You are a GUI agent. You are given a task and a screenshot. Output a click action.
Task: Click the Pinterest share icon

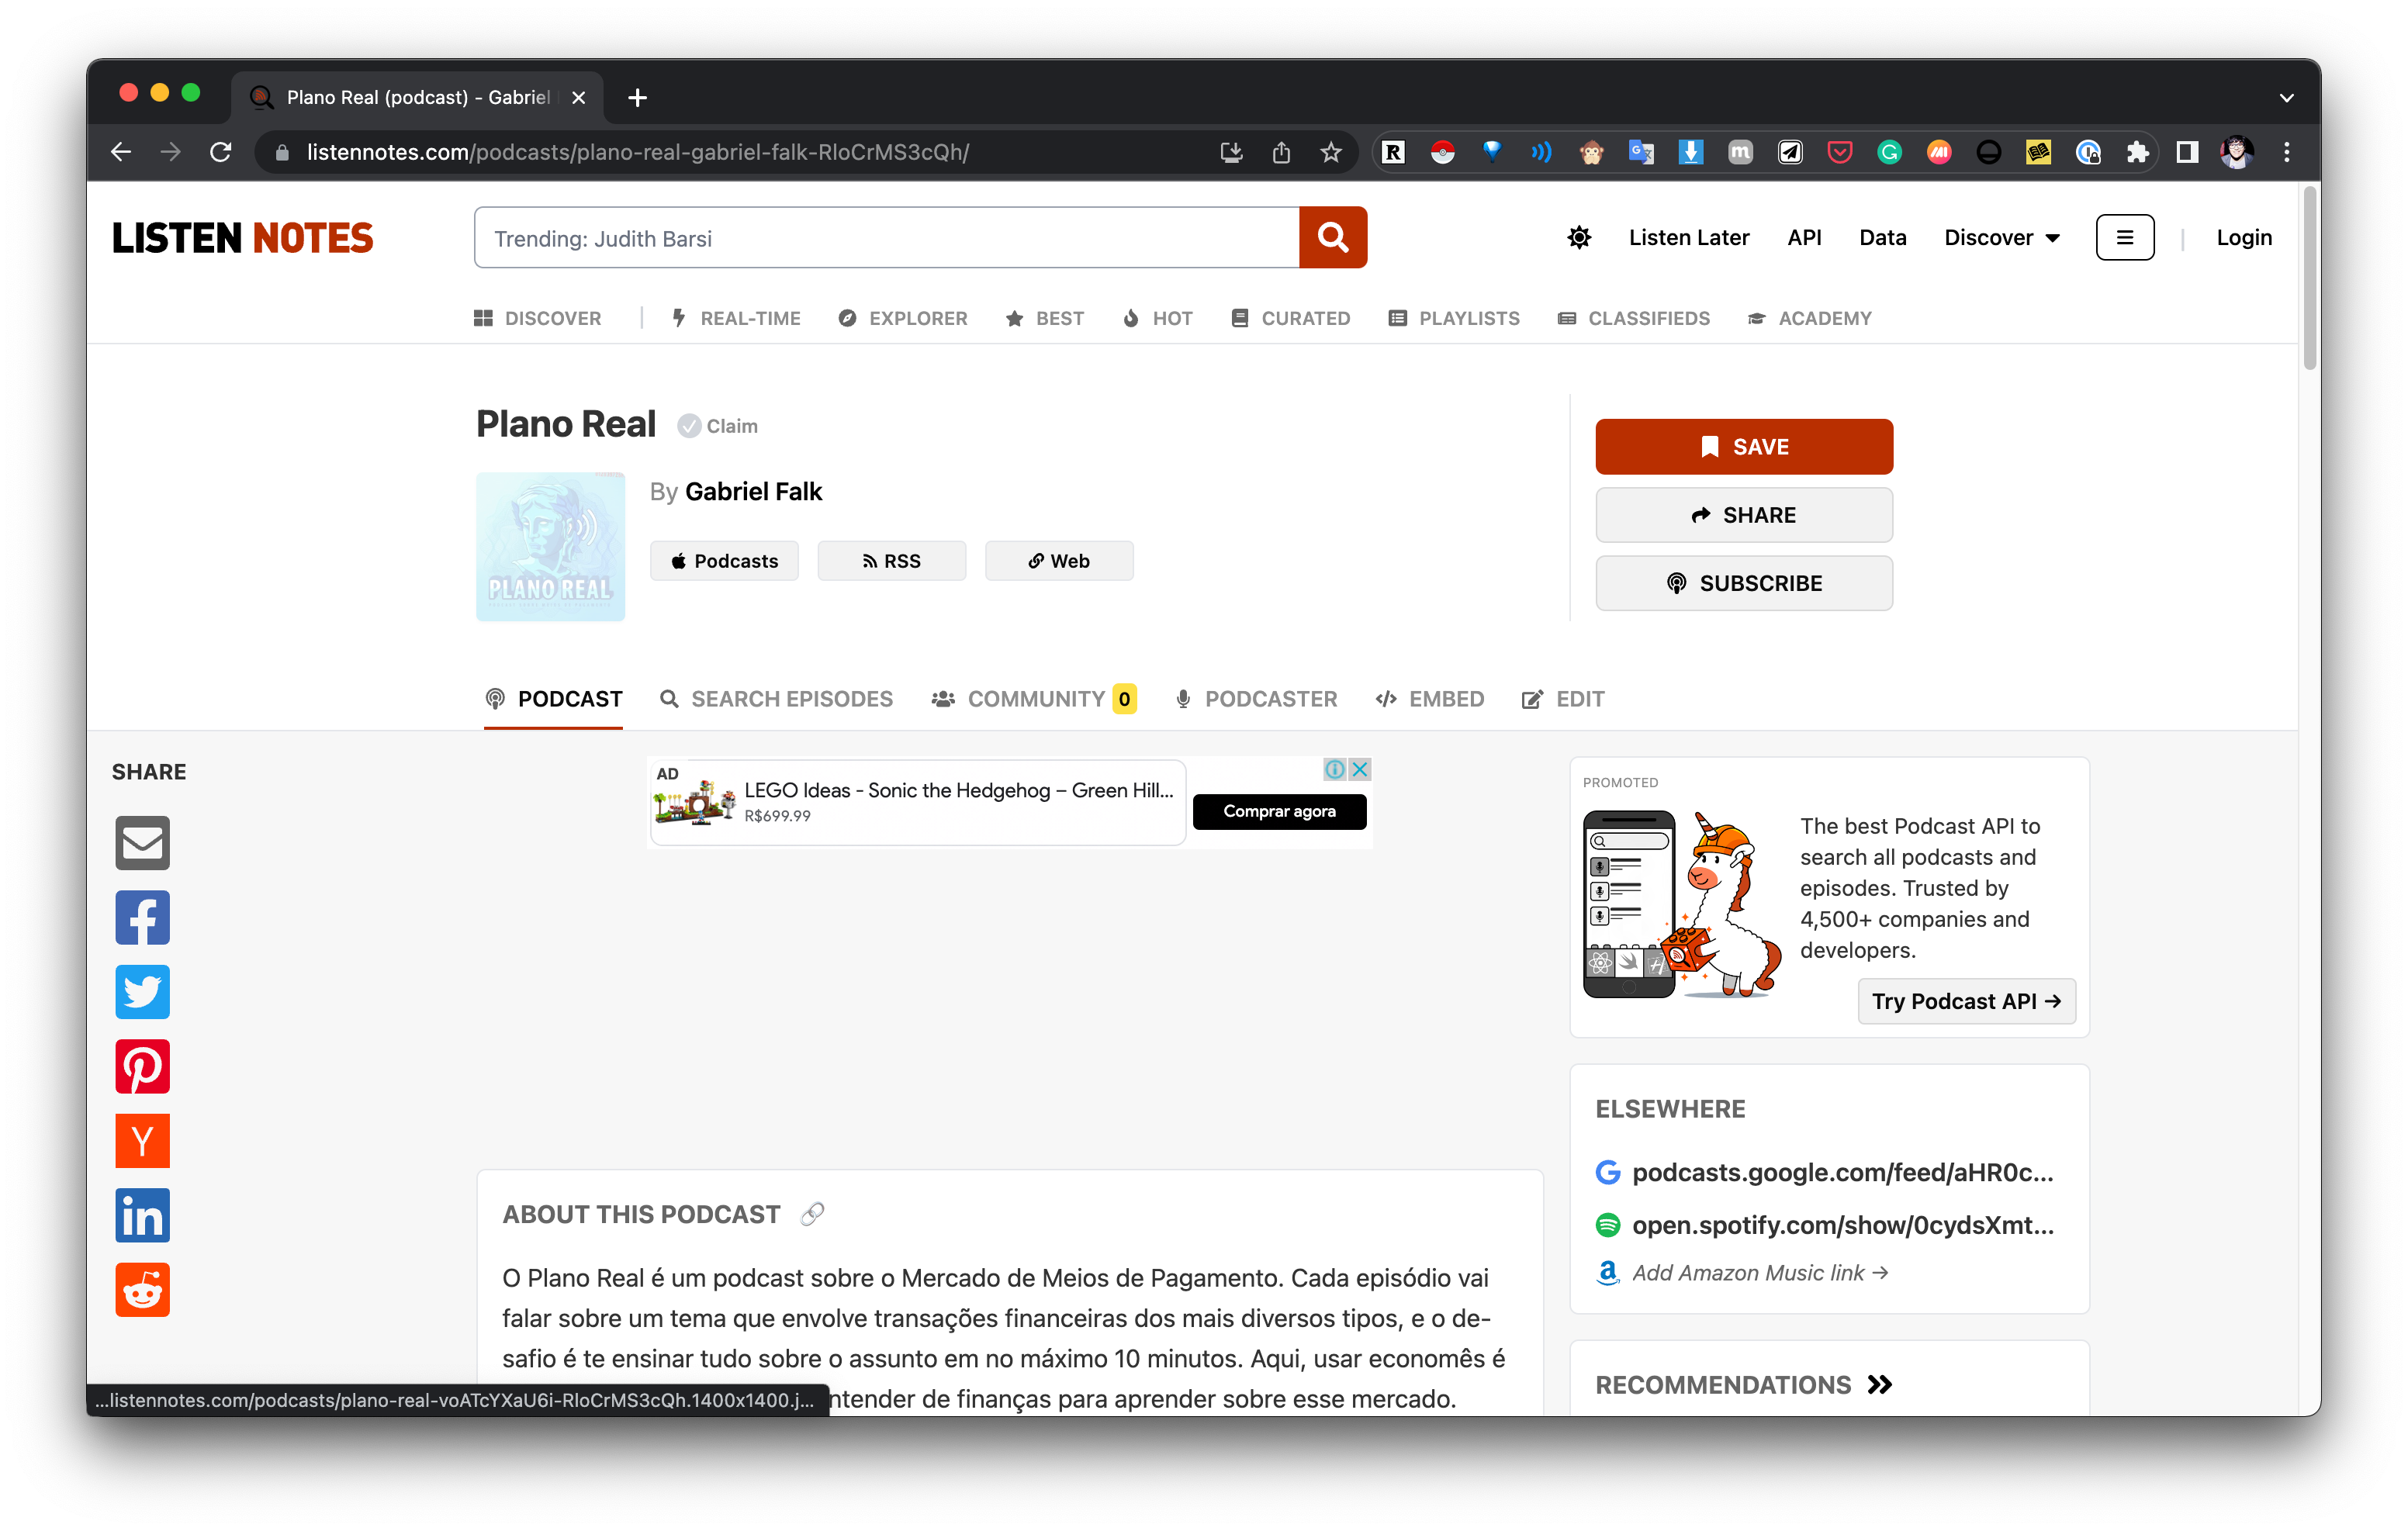pos(140,1068)
